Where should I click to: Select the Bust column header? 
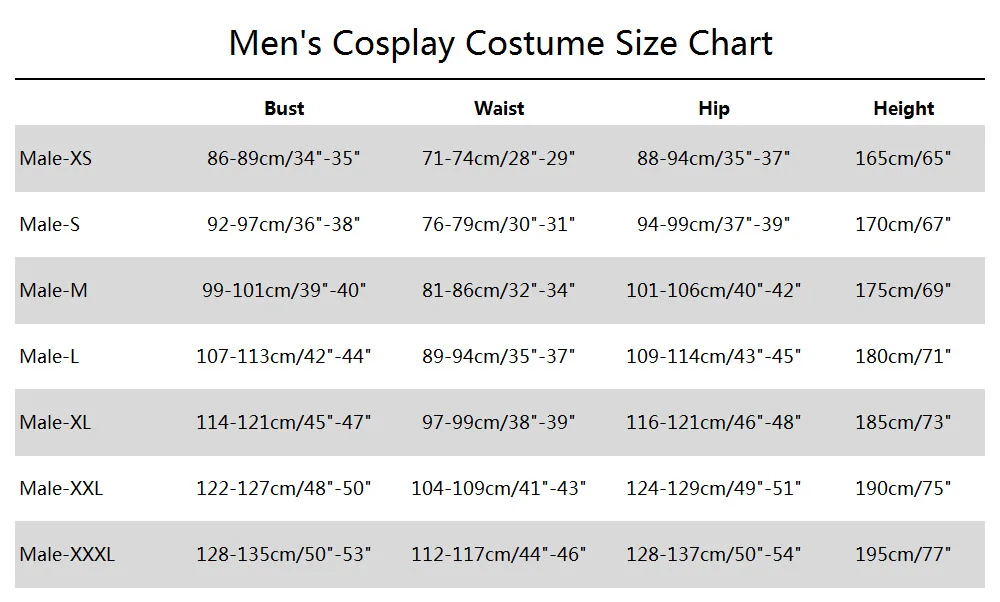point(284,108)
